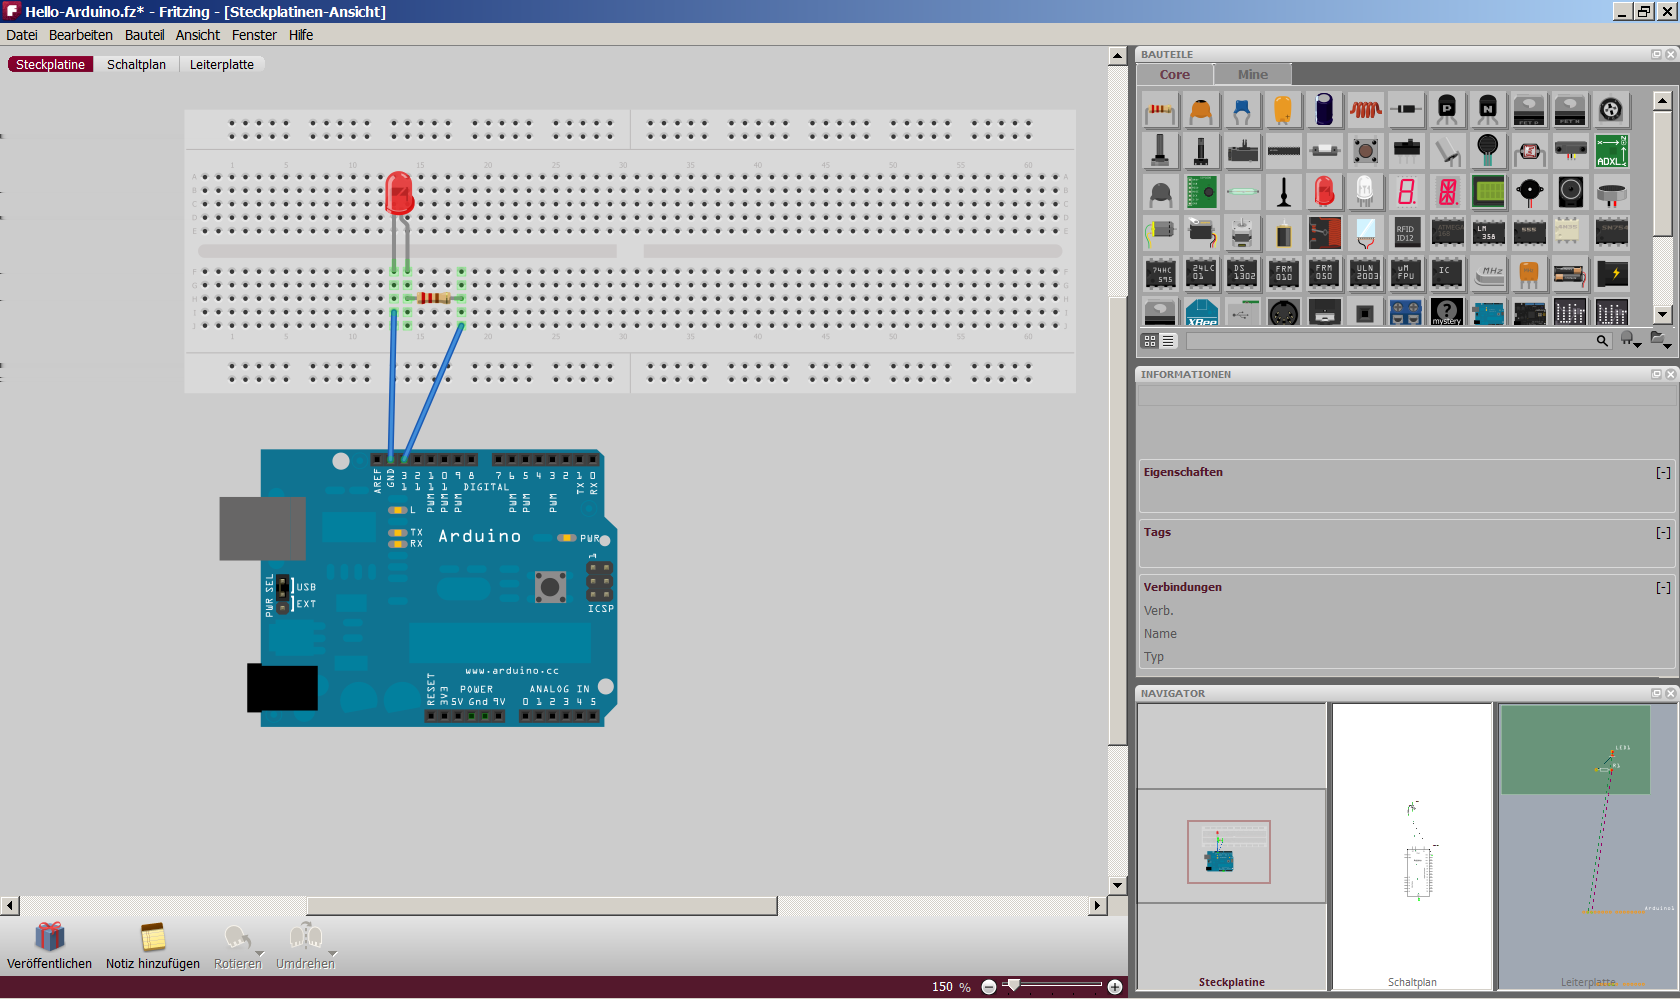Image resolution: width=1680 pixels, height=999 pixels.
Task: Click the Umdrehen button
Action: 305,946
